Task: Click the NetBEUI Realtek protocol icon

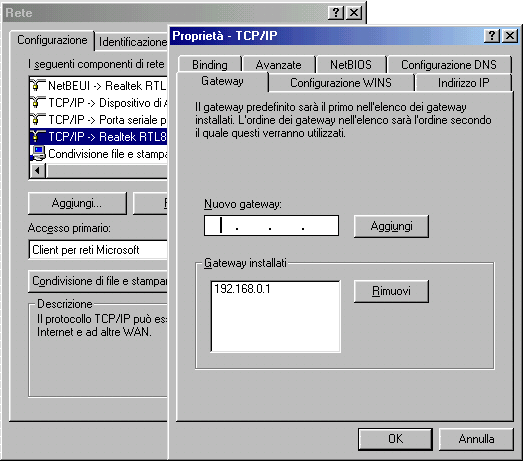Action: pos(38,86)
